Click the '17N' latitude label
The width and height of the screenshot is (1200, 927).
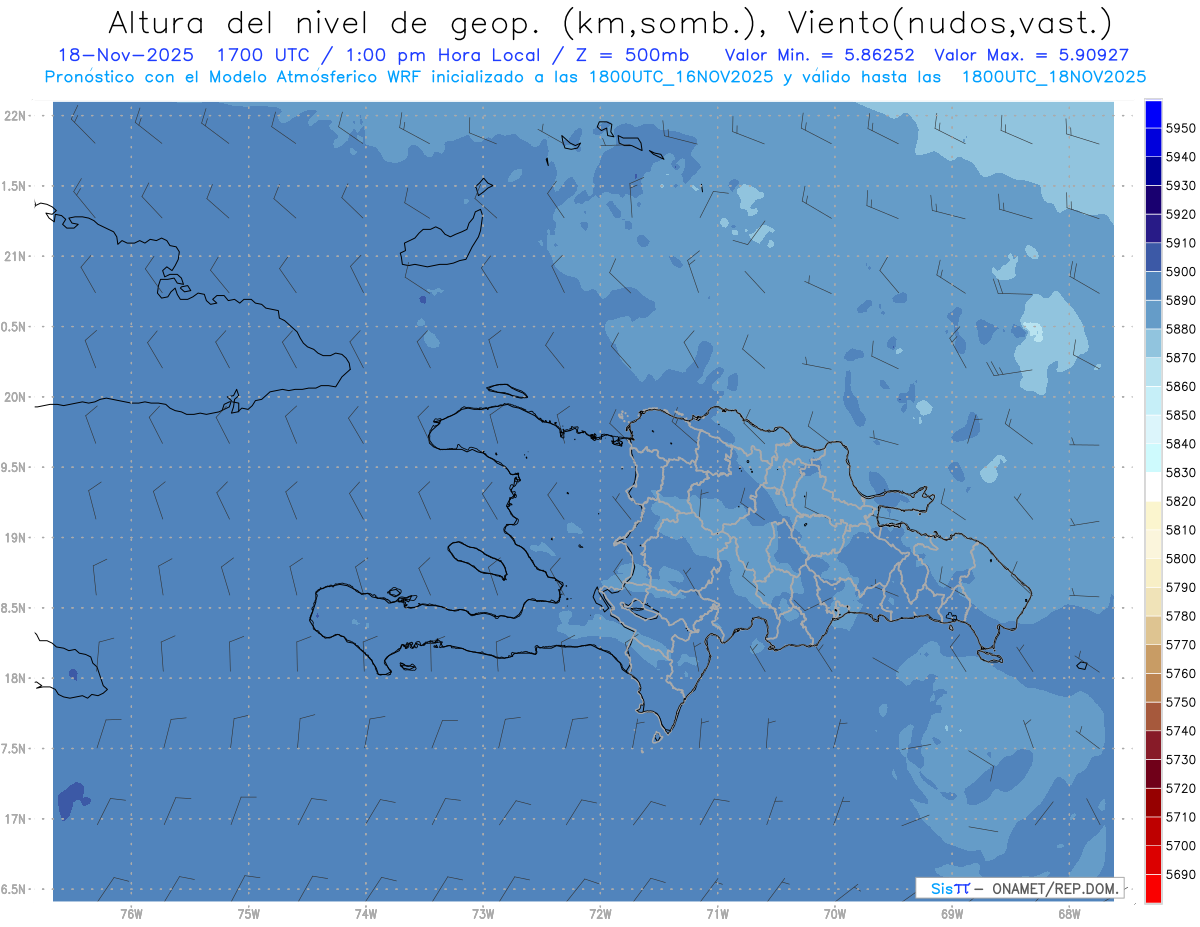point(15,819)
